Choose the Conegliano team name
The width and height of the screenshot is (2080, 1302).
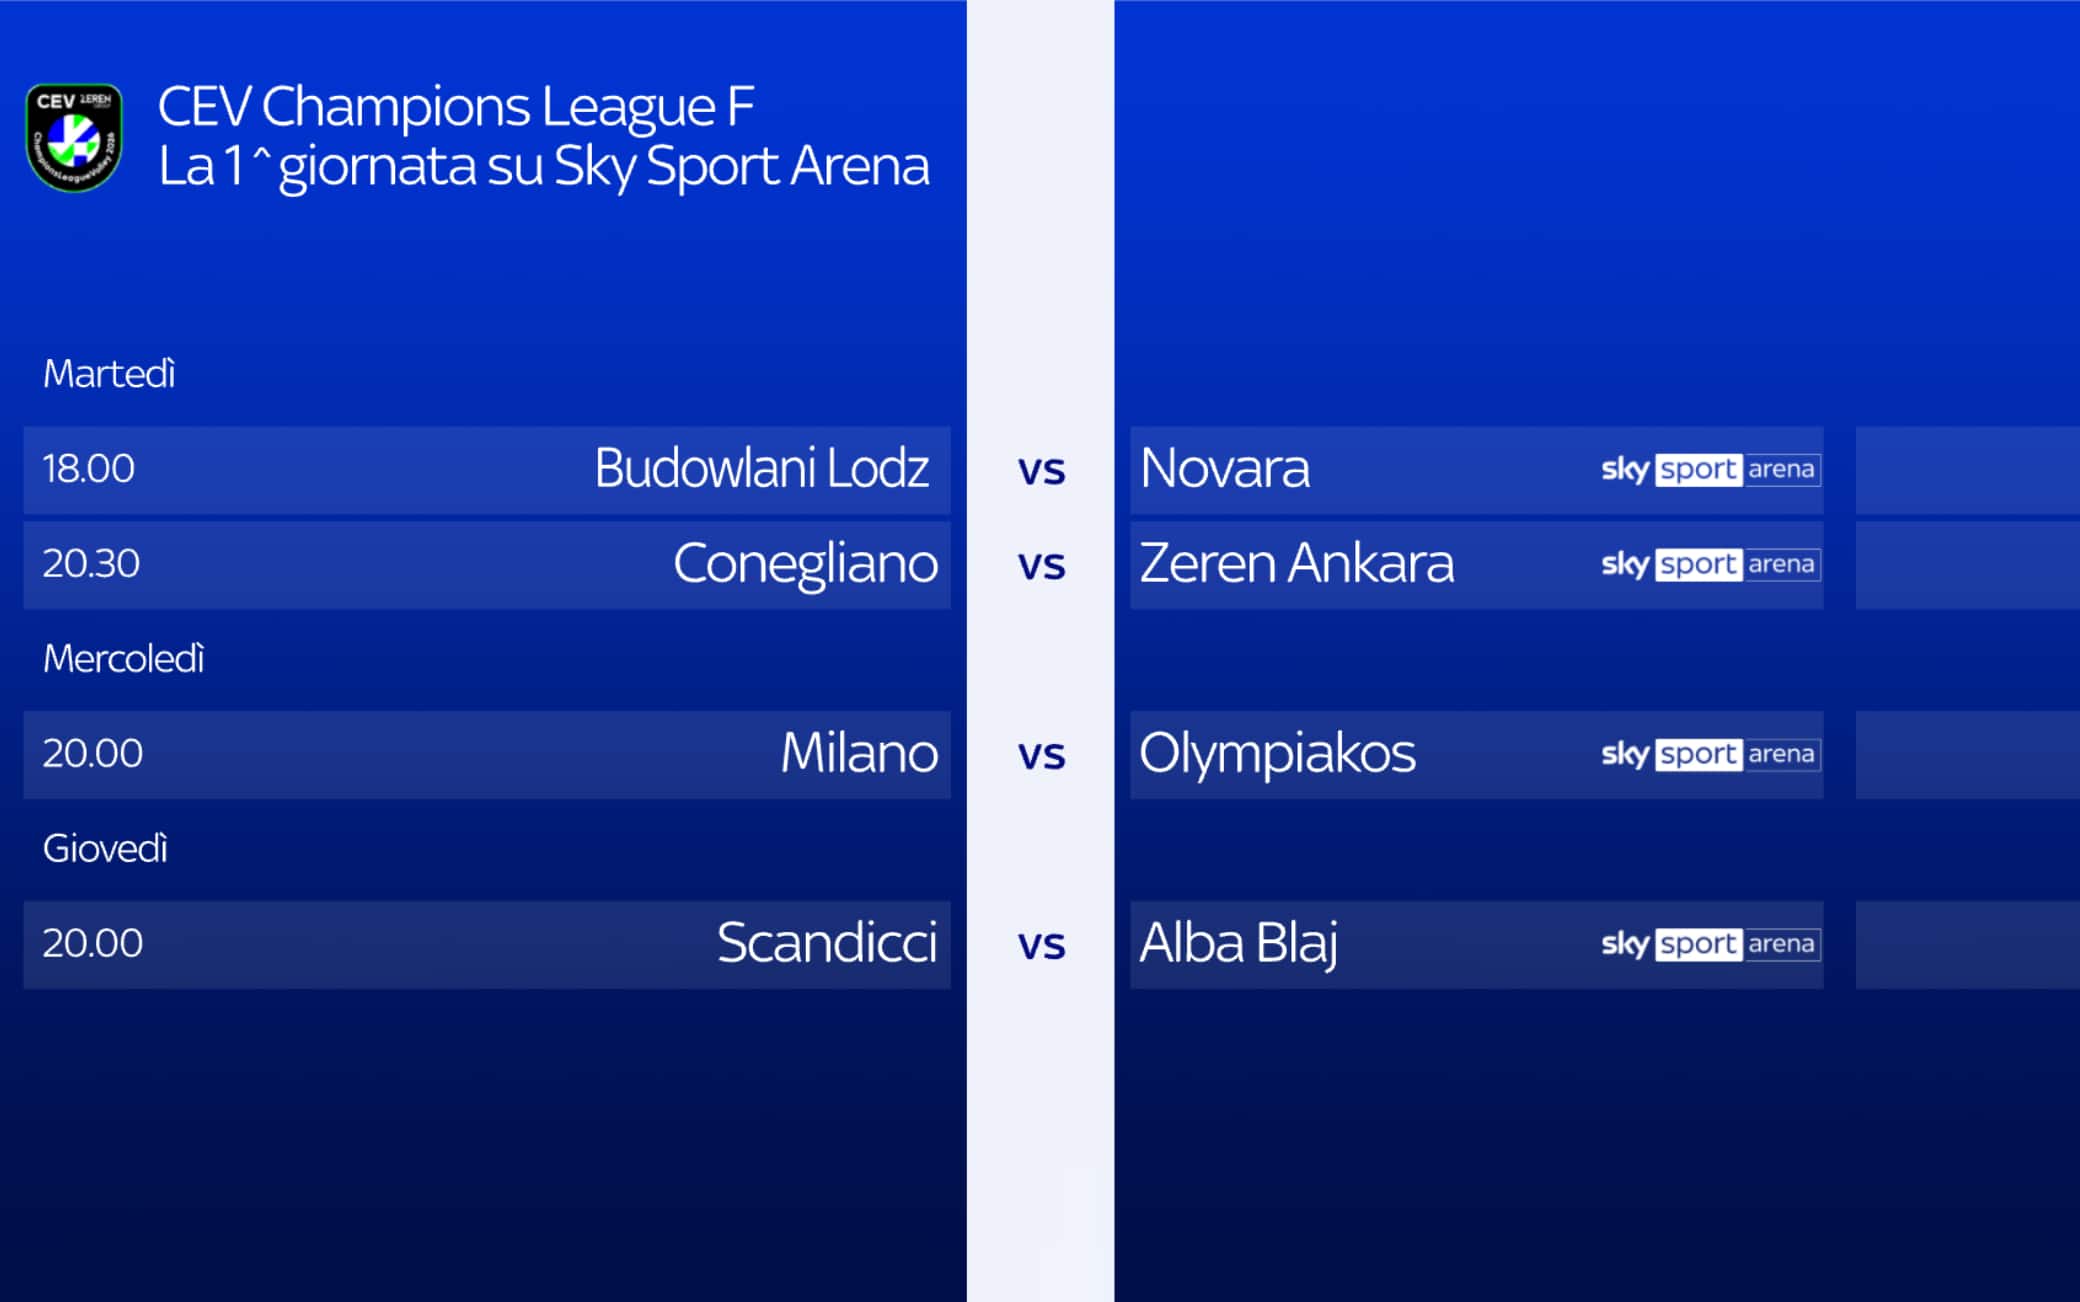point(805,564)
